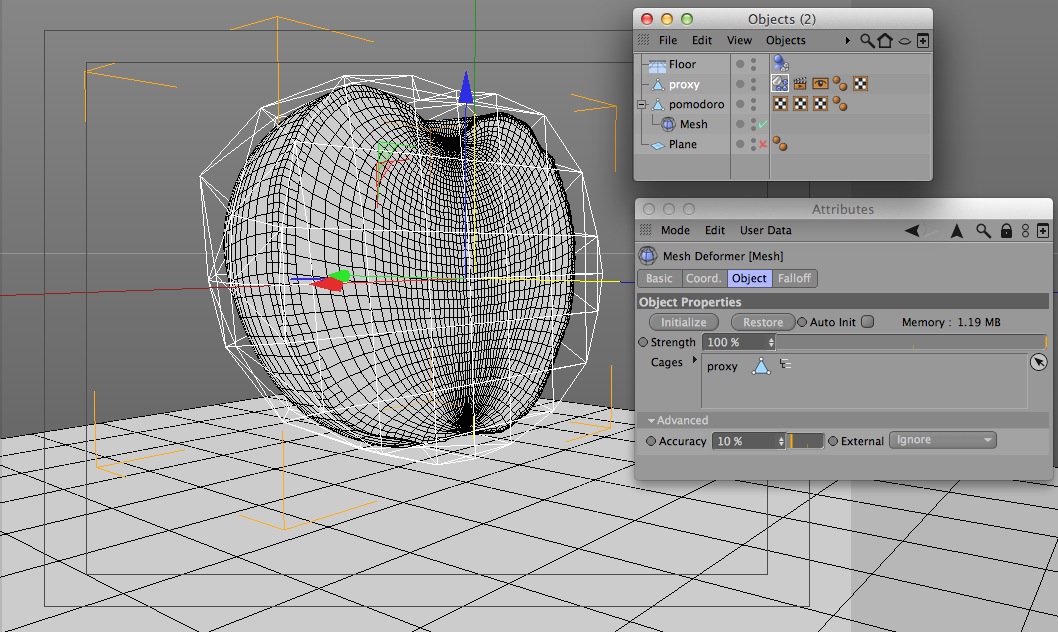This screenshot has height=632, width=1058.
Task: Select first checkerboard texture tag on pomodoro row
Action: (x=780, y=104)
